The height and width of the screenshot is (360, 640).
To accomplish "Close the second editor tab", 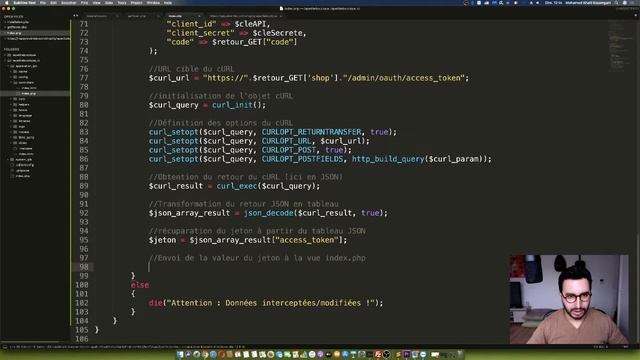I will click(x=158, y=16).
